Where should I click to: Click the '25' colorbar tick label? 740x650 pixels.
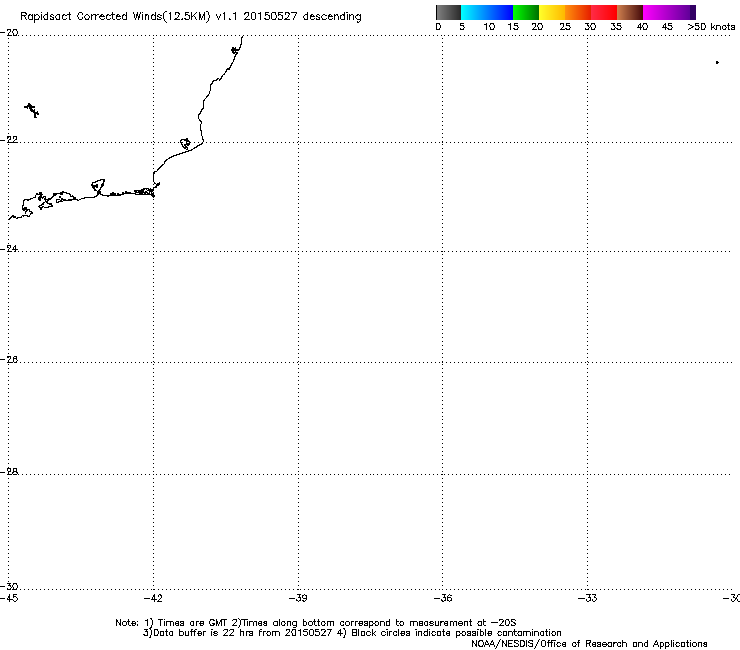(x=565, y=27)
